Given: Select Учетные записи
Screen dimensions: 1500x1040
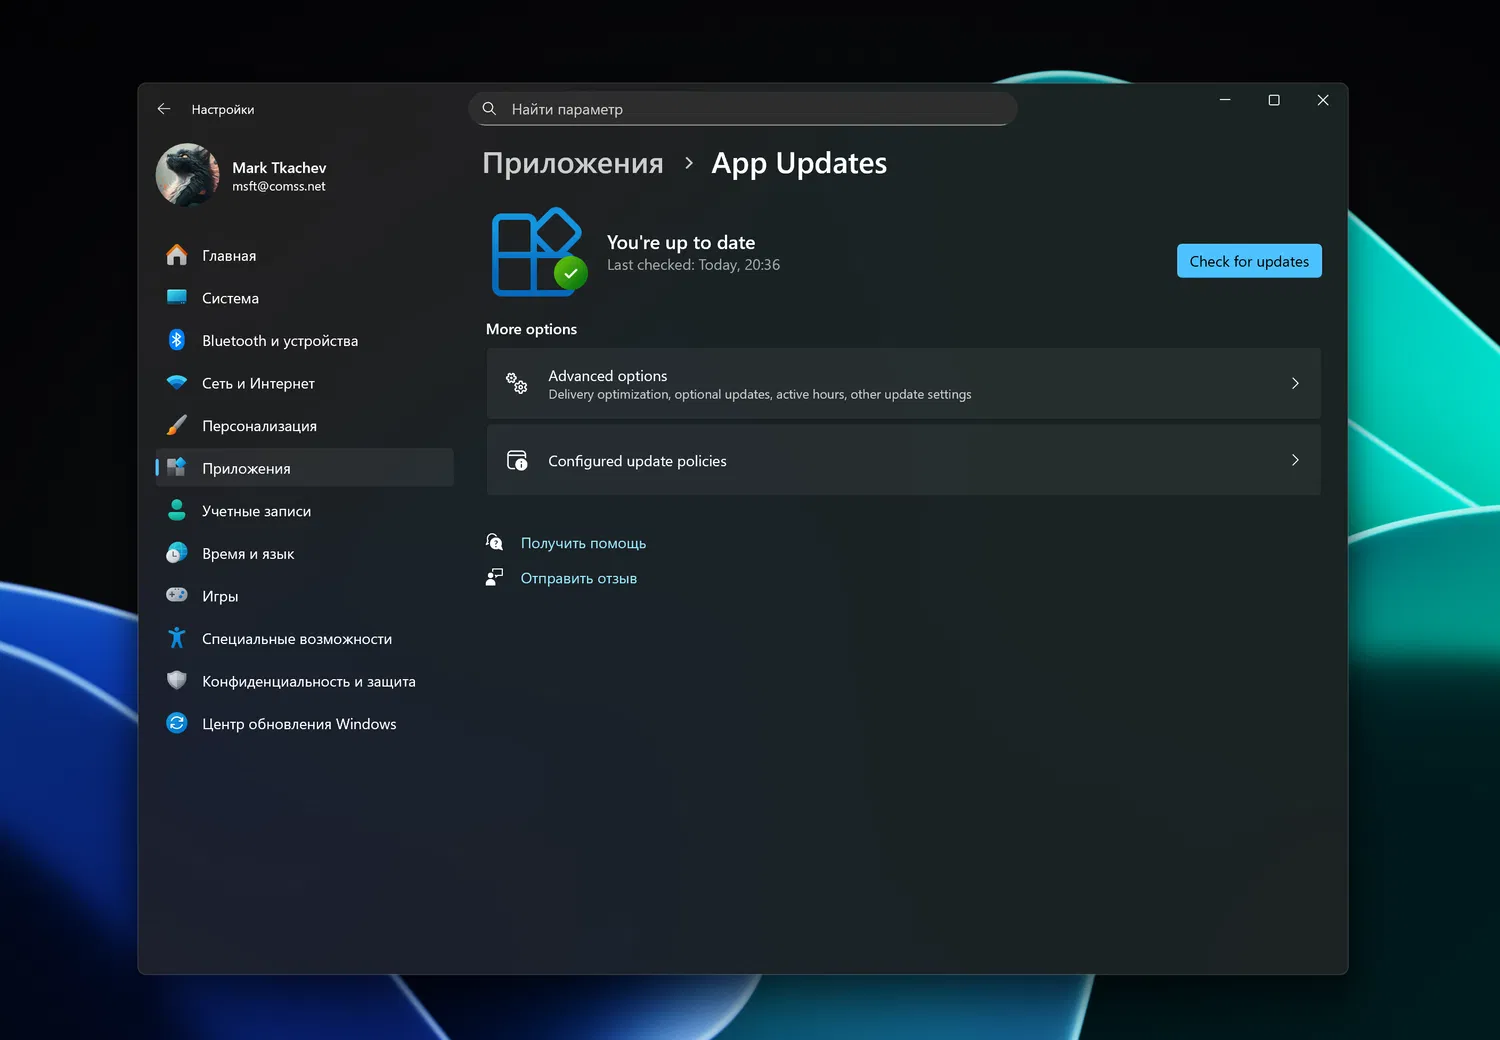Looking at the screenshot, I should 305,510.
